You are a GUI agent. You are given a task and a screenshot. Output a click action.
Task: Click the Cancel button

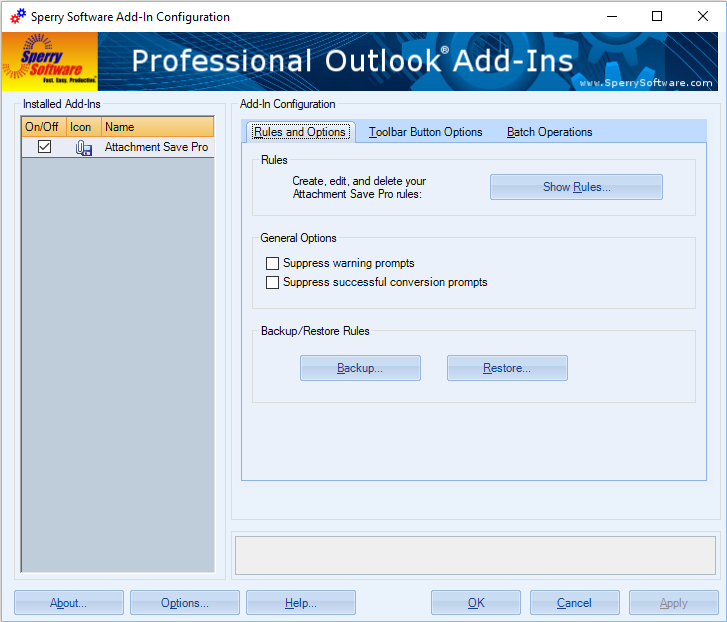tap(574, 603)
